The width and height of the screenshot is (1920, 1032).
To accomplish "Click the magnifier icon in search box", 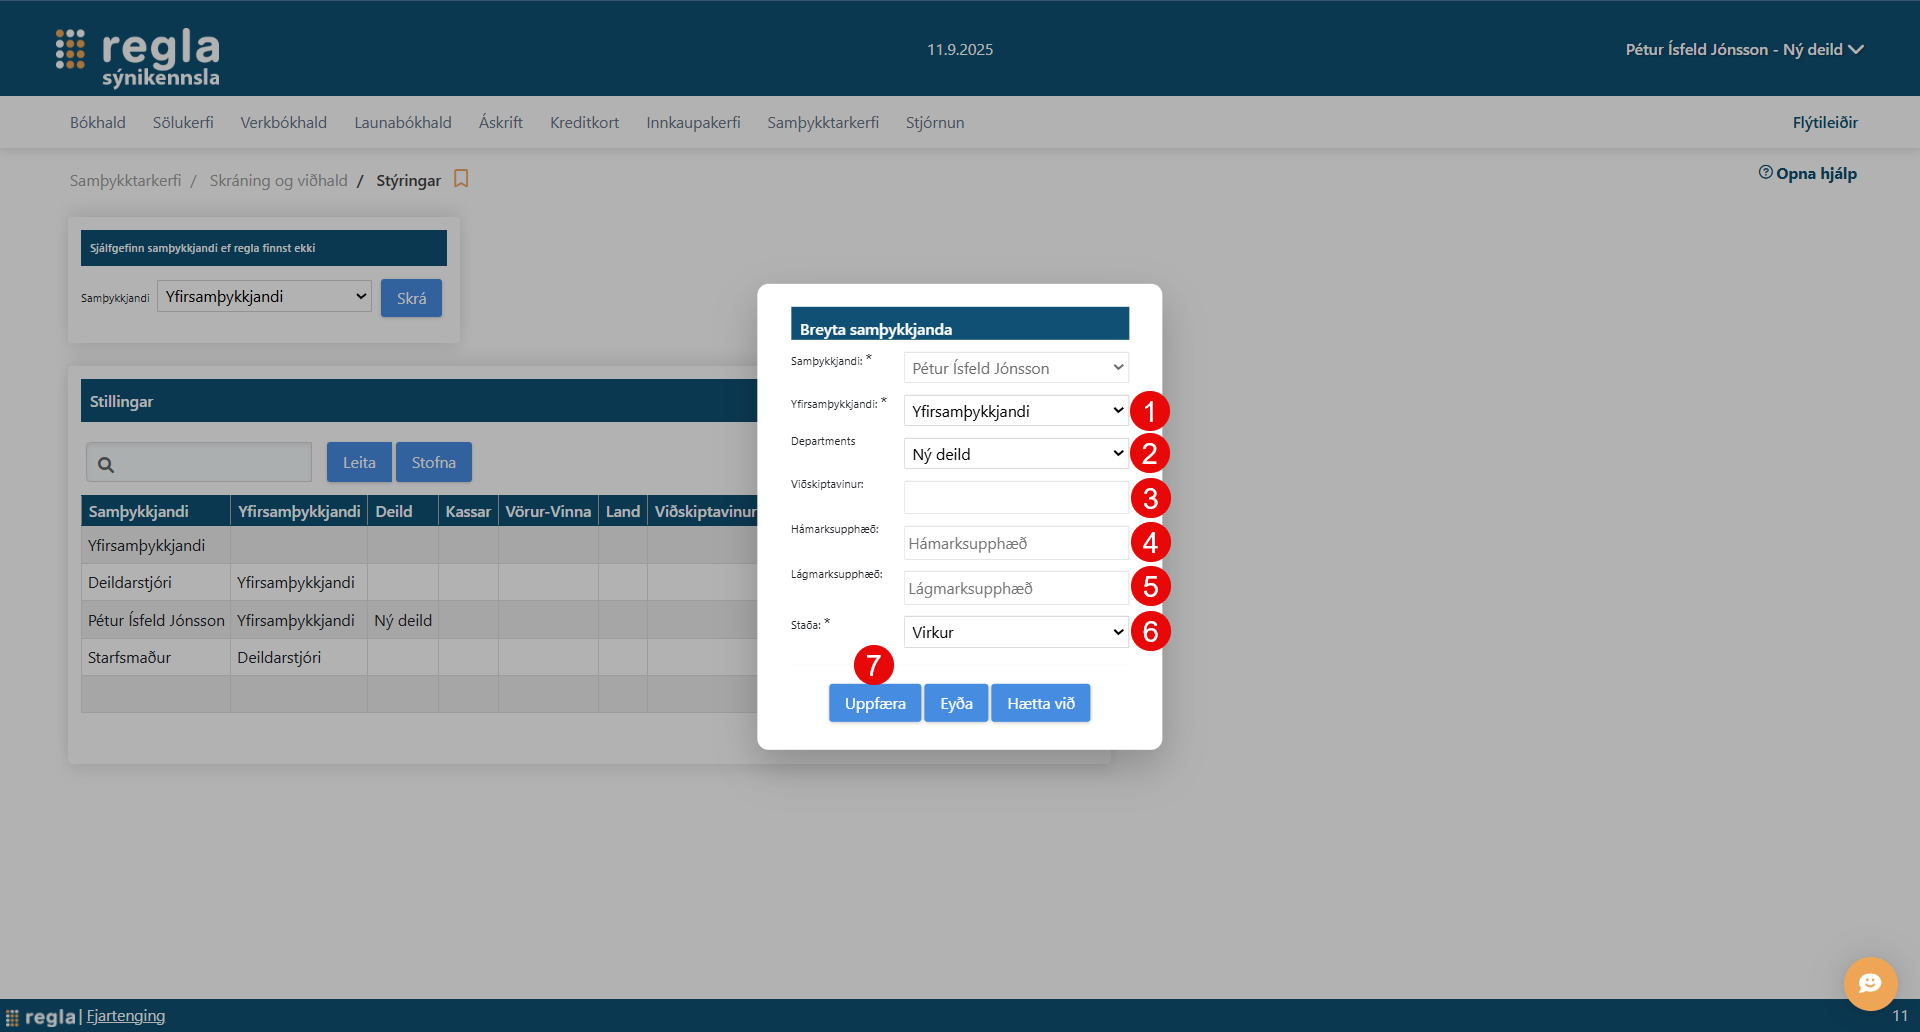I will pos(106,464).
